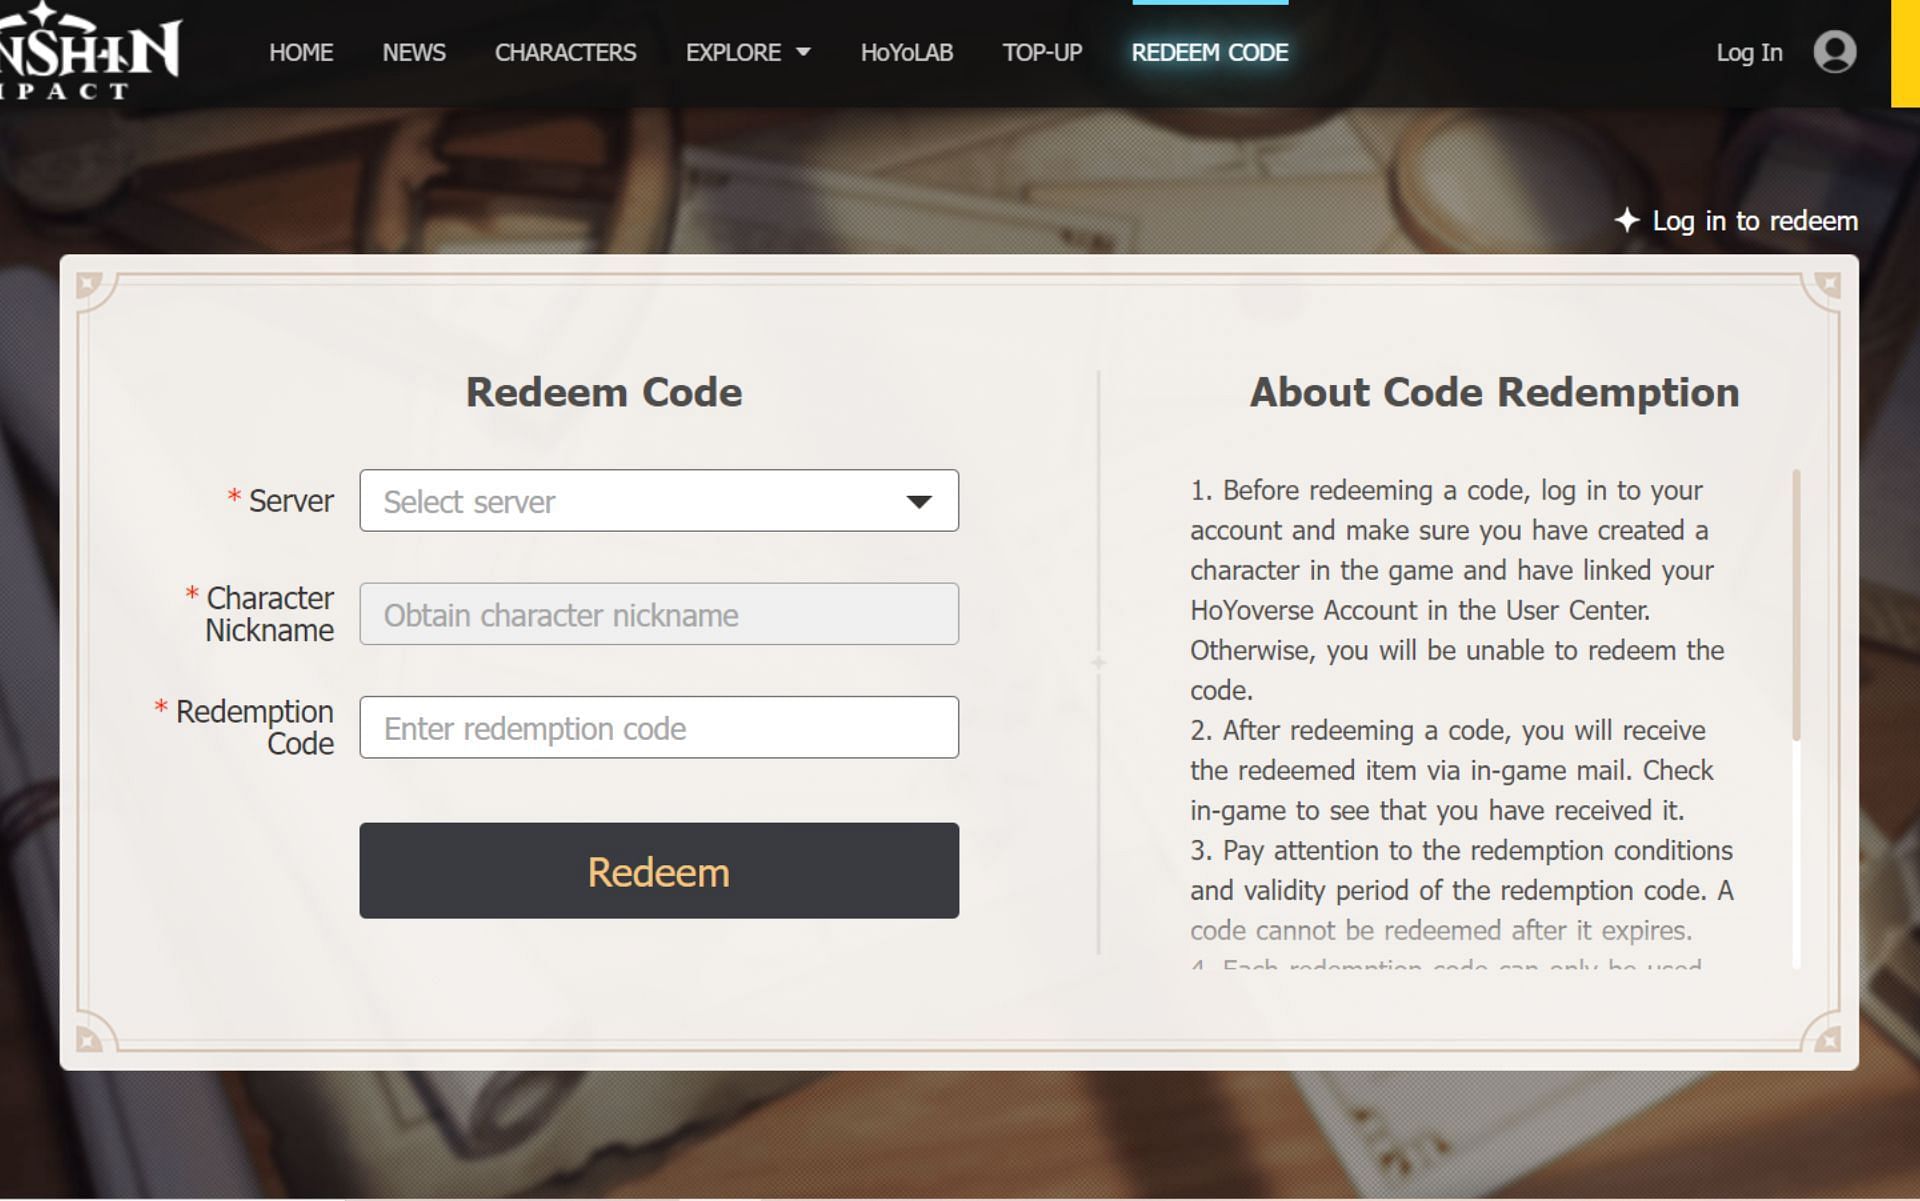Toggle the REDEEM CODE active menu item

coord(1209,53)
